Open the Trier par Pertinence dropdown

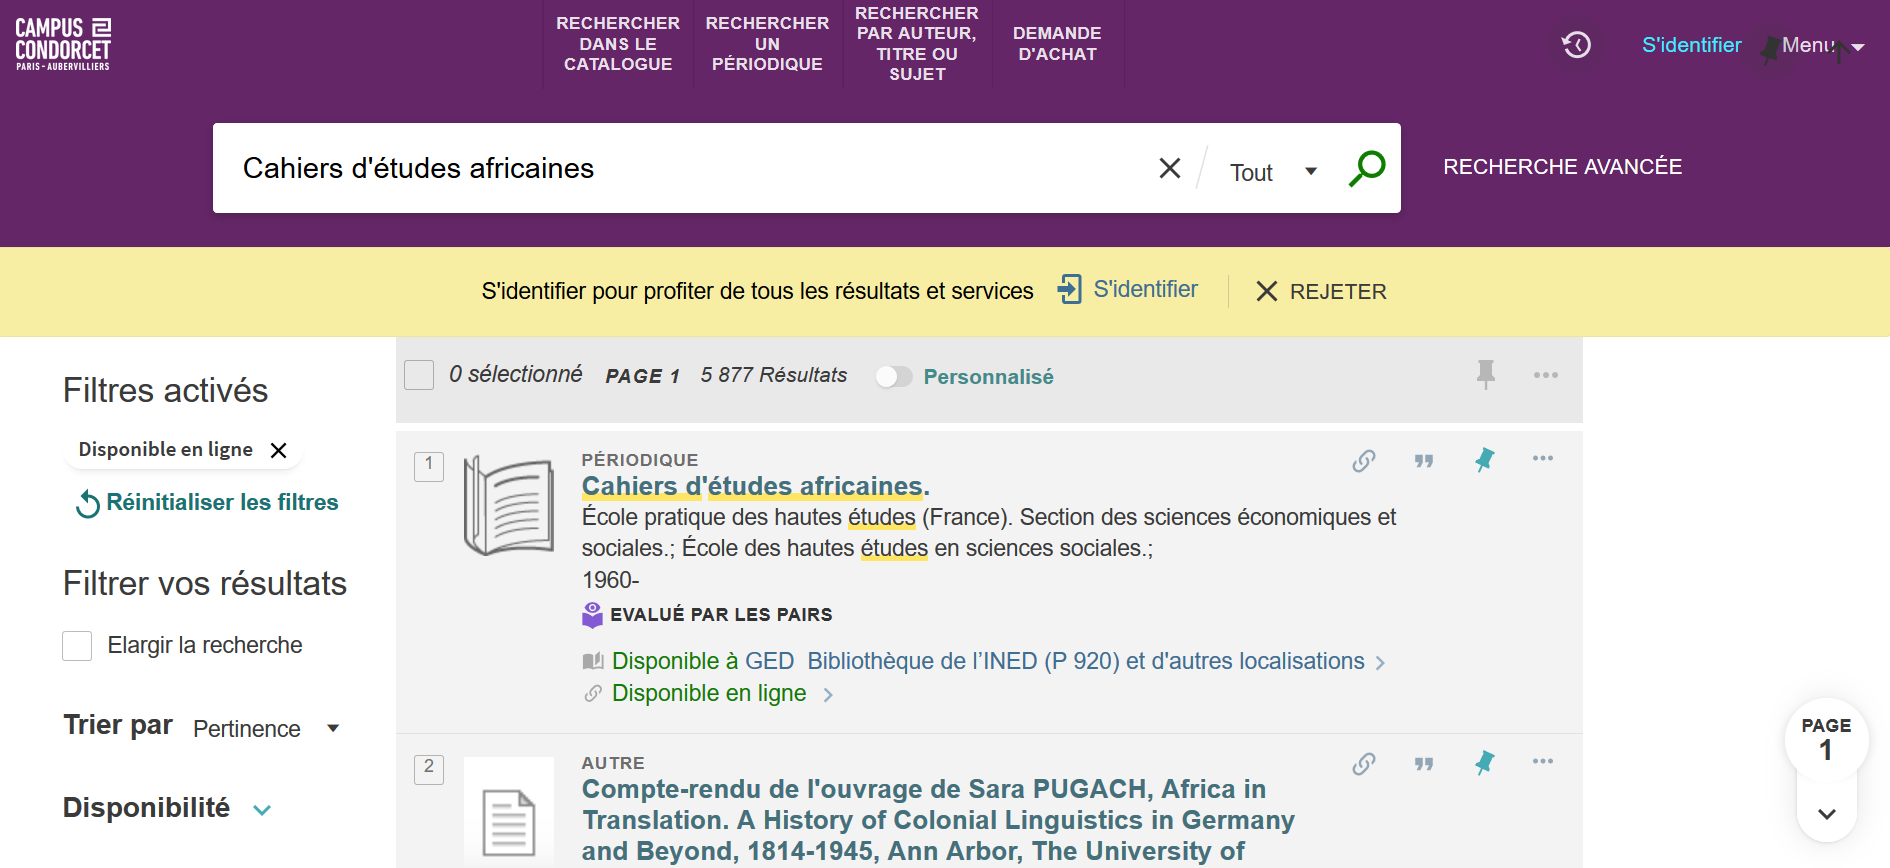pyautogui.click(x=267, y=729)
